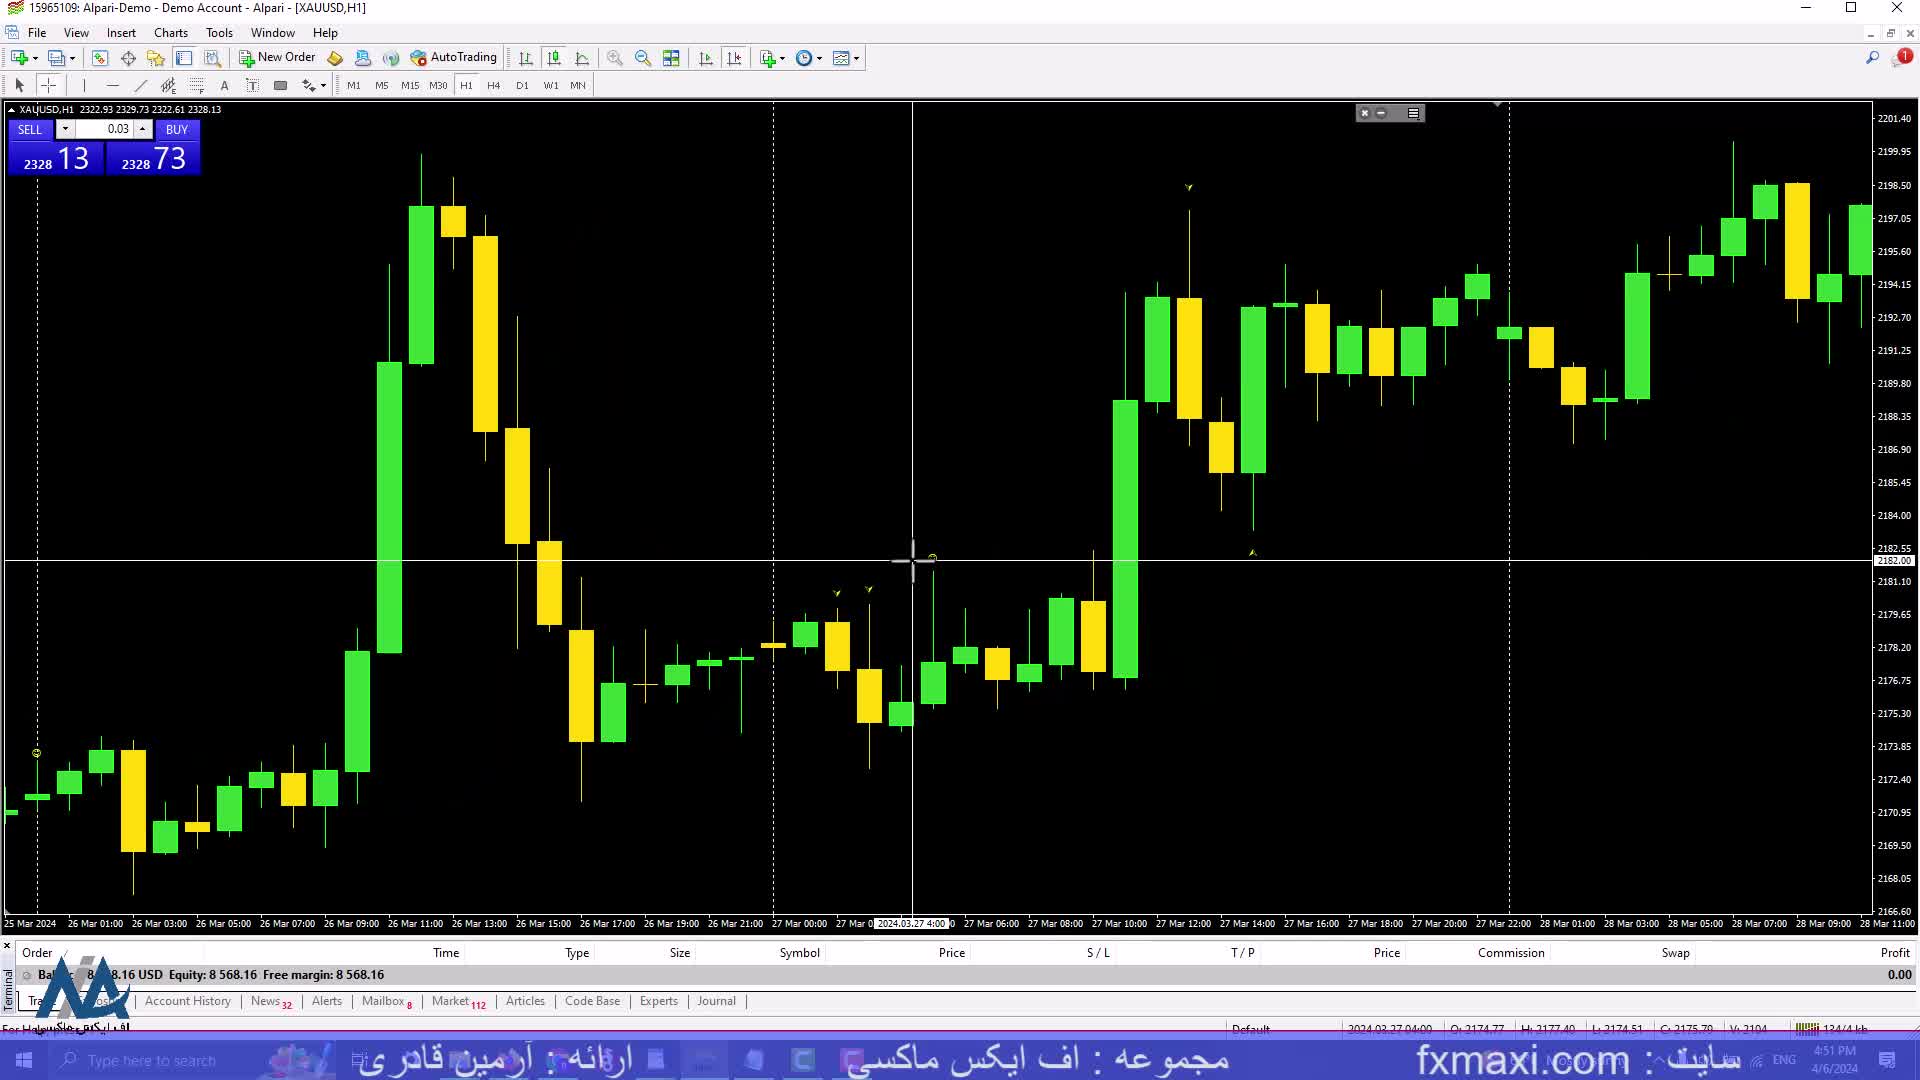
Task: Select the Fibonacci retracement tool
Action: click(x=197, y=86)
